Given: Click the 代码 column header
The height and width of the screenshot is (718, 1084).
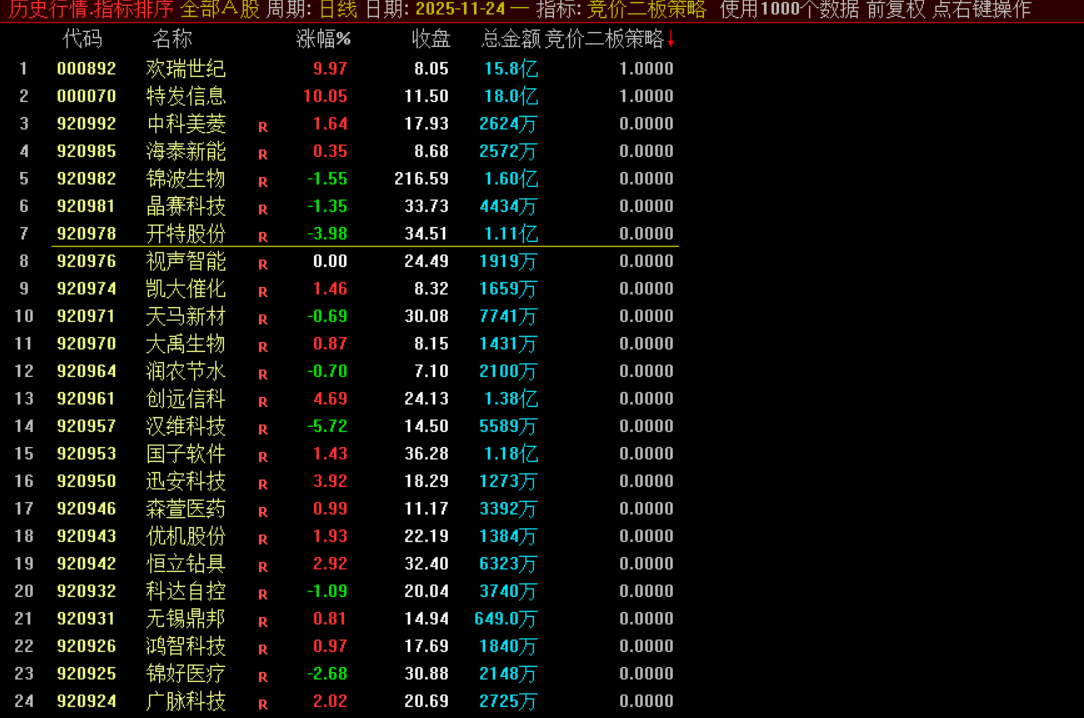Looking at the screenshot, I should tap(82, 40).
